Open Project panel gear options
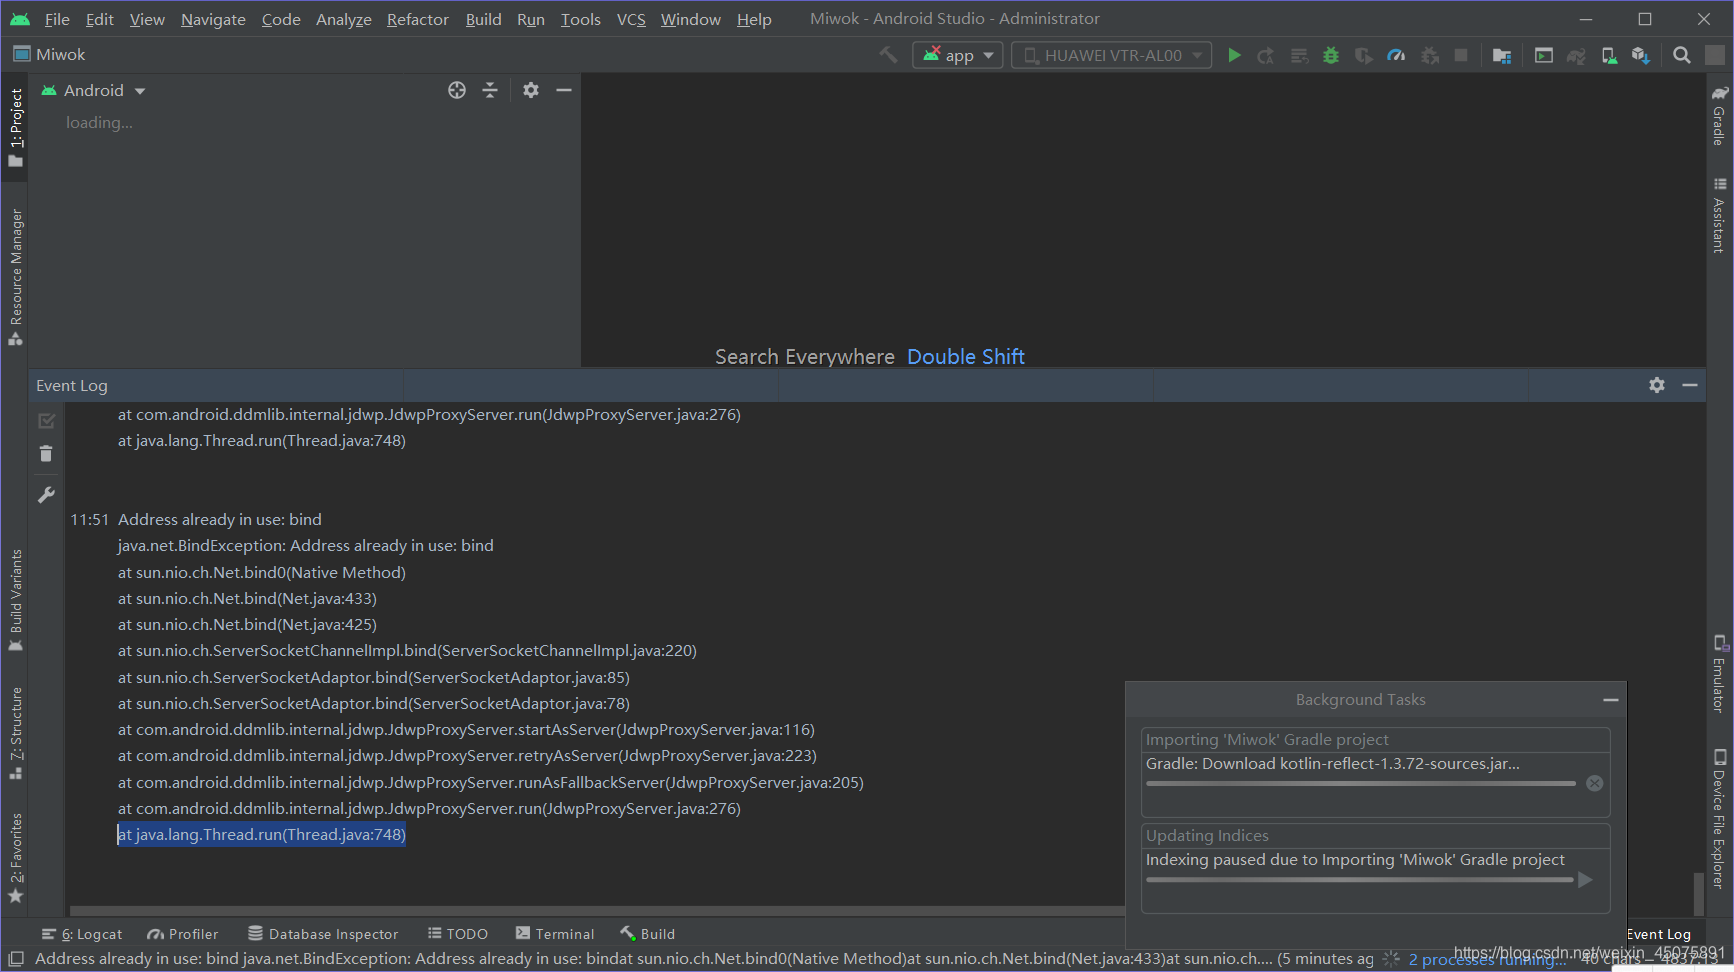The image size is (1734, 972). (x=531, y=90)
